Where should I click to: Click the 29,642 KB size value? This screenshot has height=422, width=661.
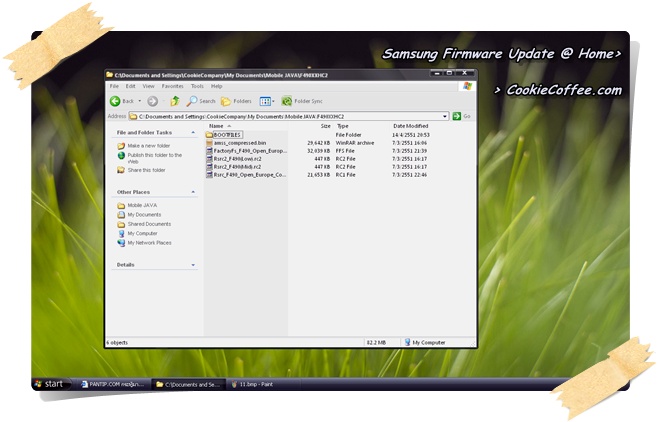pos(318,143)
